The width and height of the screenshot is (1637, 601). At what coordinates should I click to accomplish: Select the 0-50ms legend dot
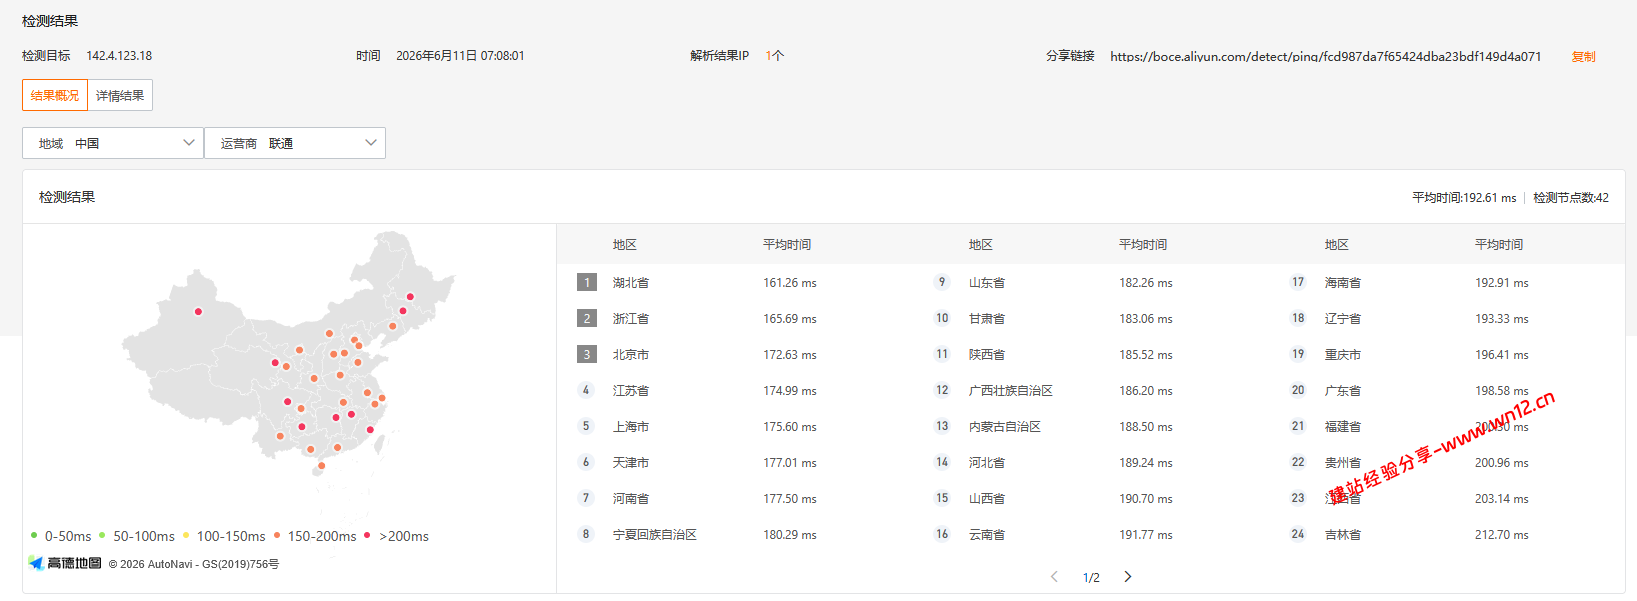[34, 535]
